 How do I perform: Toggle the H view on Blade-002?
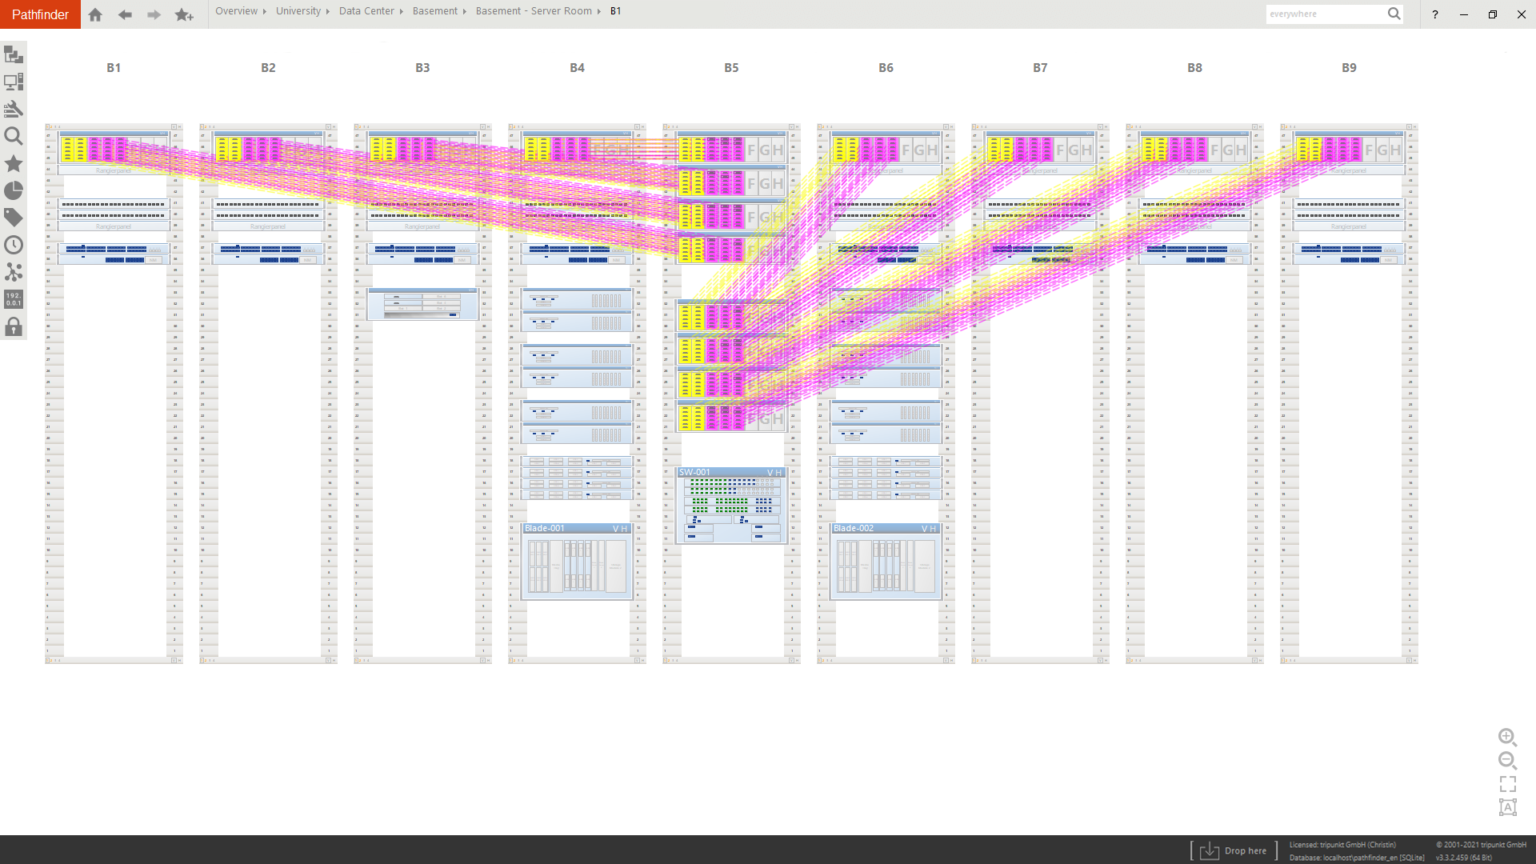(x=932, y=528)
